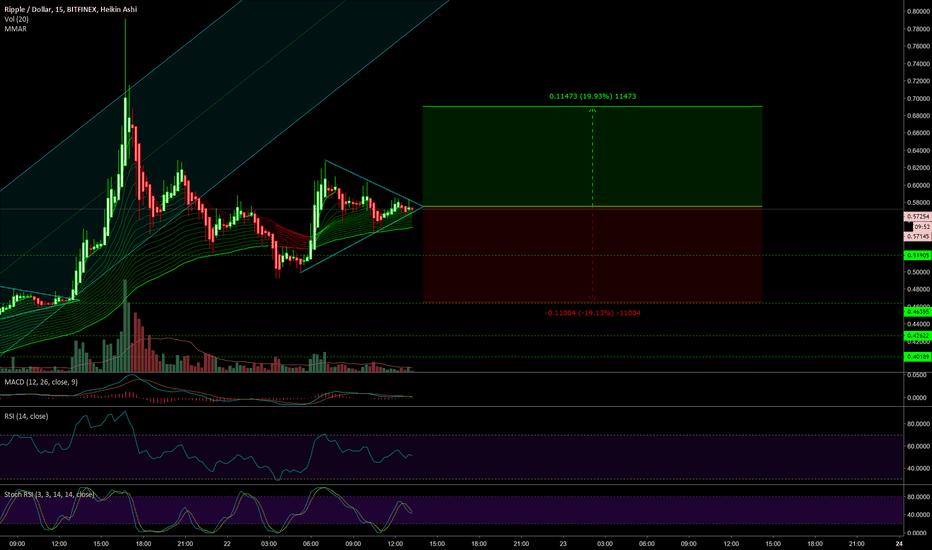932x550 pixels.
Task: Click the 0.57254 price tag on axis
Action: (917, 217)
